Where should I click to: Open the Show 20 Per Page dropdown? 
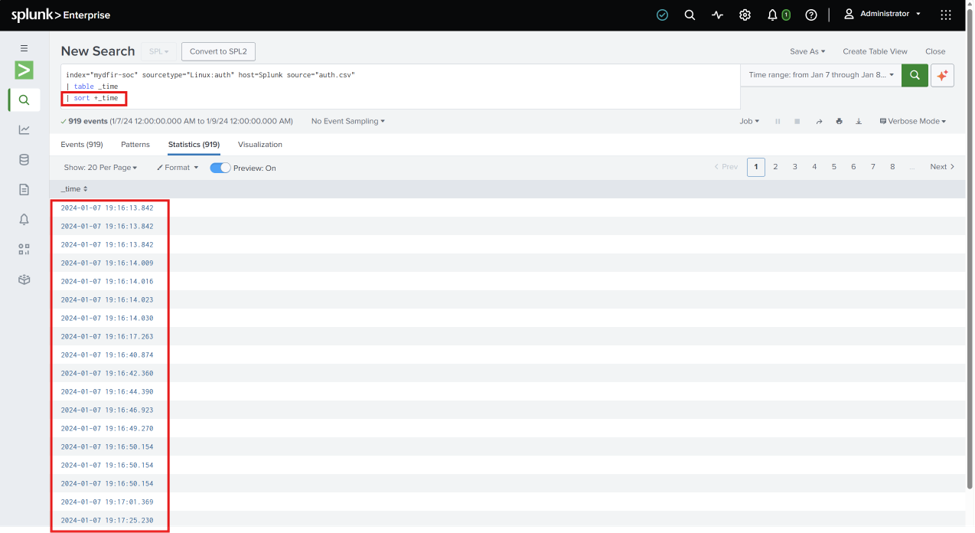click(100, 168)
